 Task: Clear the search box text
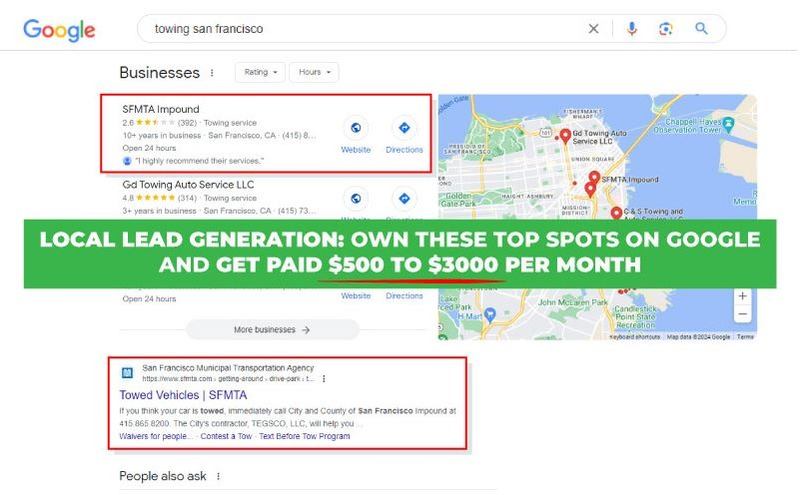(593, 29)
